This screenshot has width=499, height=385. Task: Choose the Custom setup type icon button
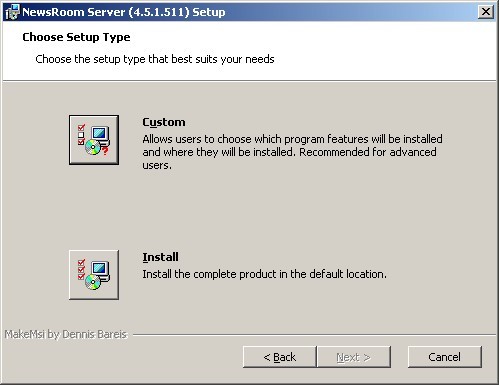(94, 140)
